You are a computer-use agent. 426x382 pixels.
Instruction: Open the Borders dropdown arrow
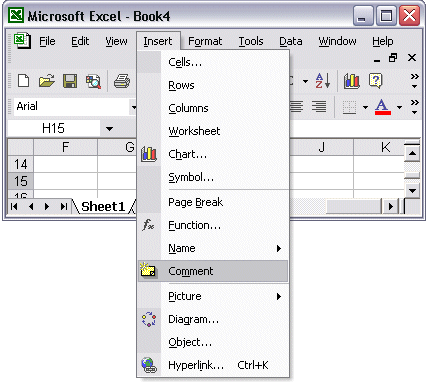tap(365, 107)
